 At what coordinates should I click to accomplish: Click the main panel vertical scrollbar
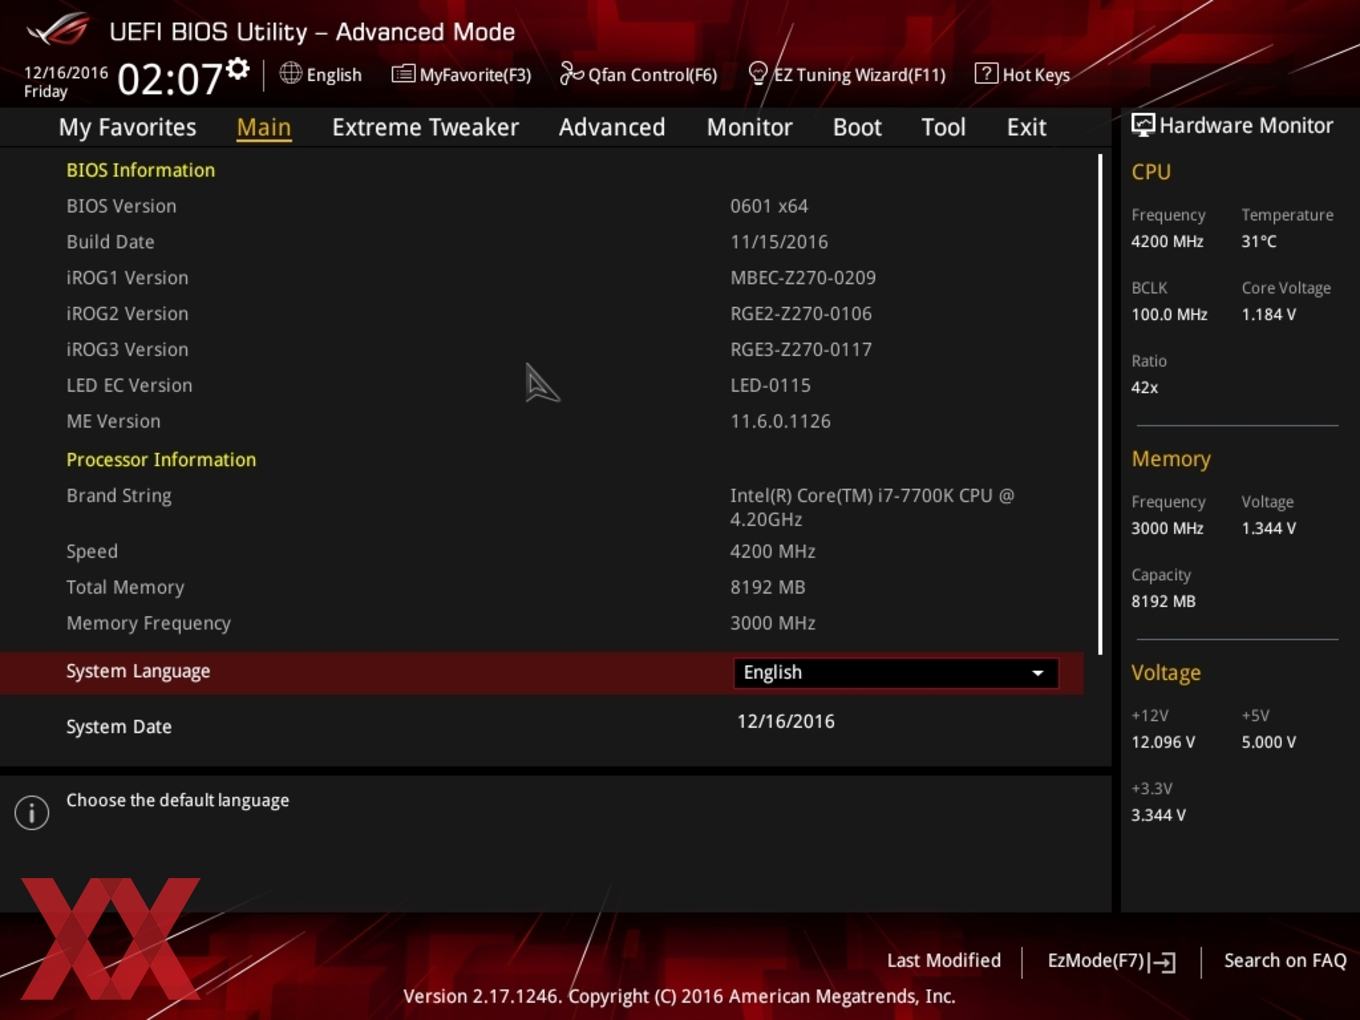[1100, 404]
